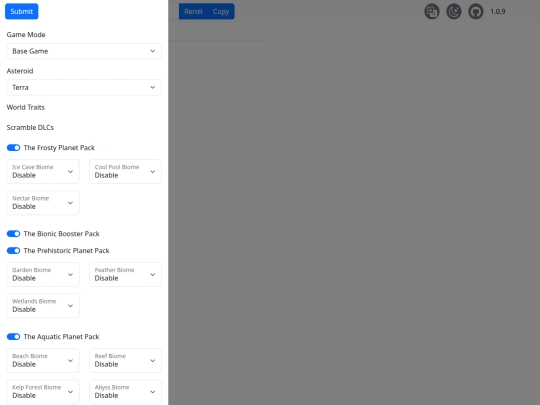Open the Asteroid dropdown showing Terra
Screen dimensions: 540x405
(x=84, y=87)
